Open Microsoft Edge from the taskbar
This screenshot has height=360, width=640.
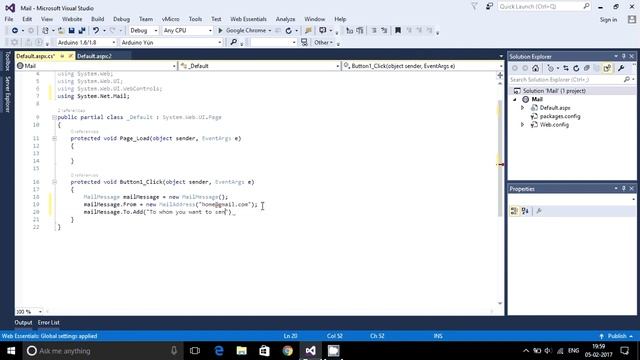(x=219, y=351)
